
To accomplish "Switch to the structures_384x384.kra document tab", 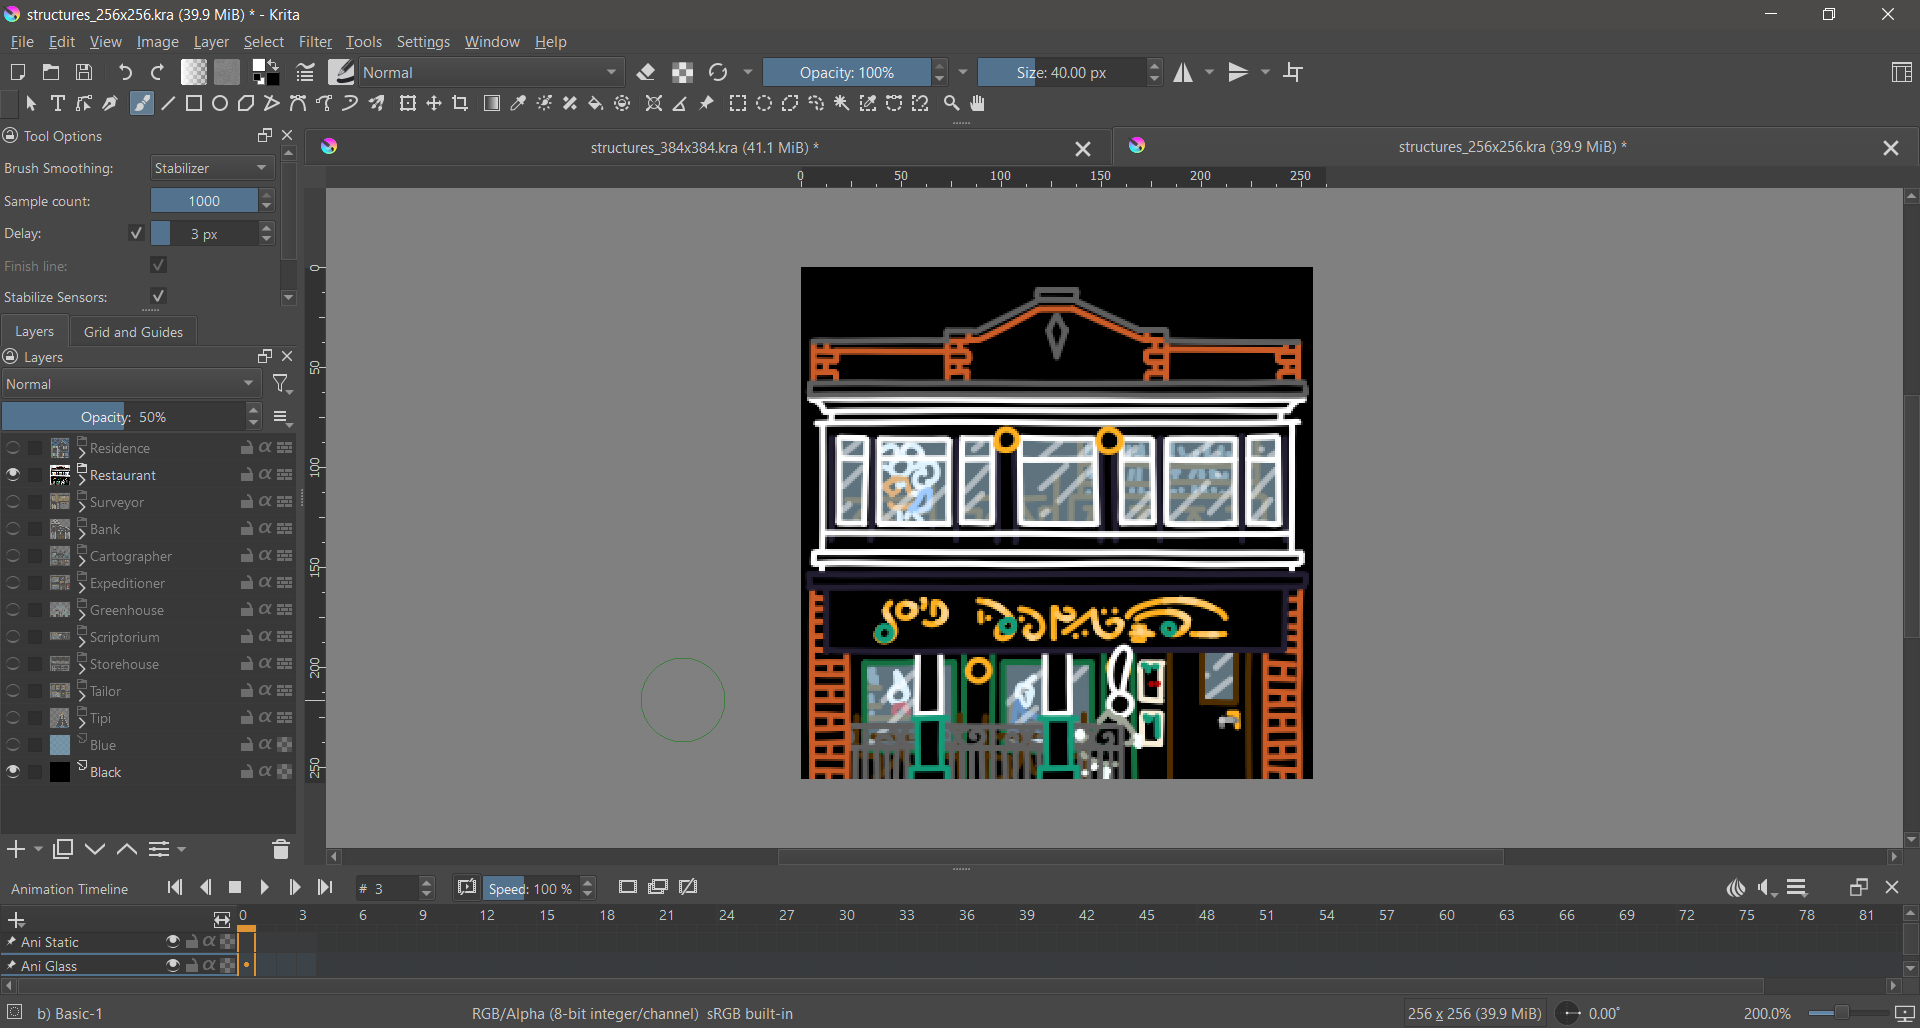I will 704,148.
